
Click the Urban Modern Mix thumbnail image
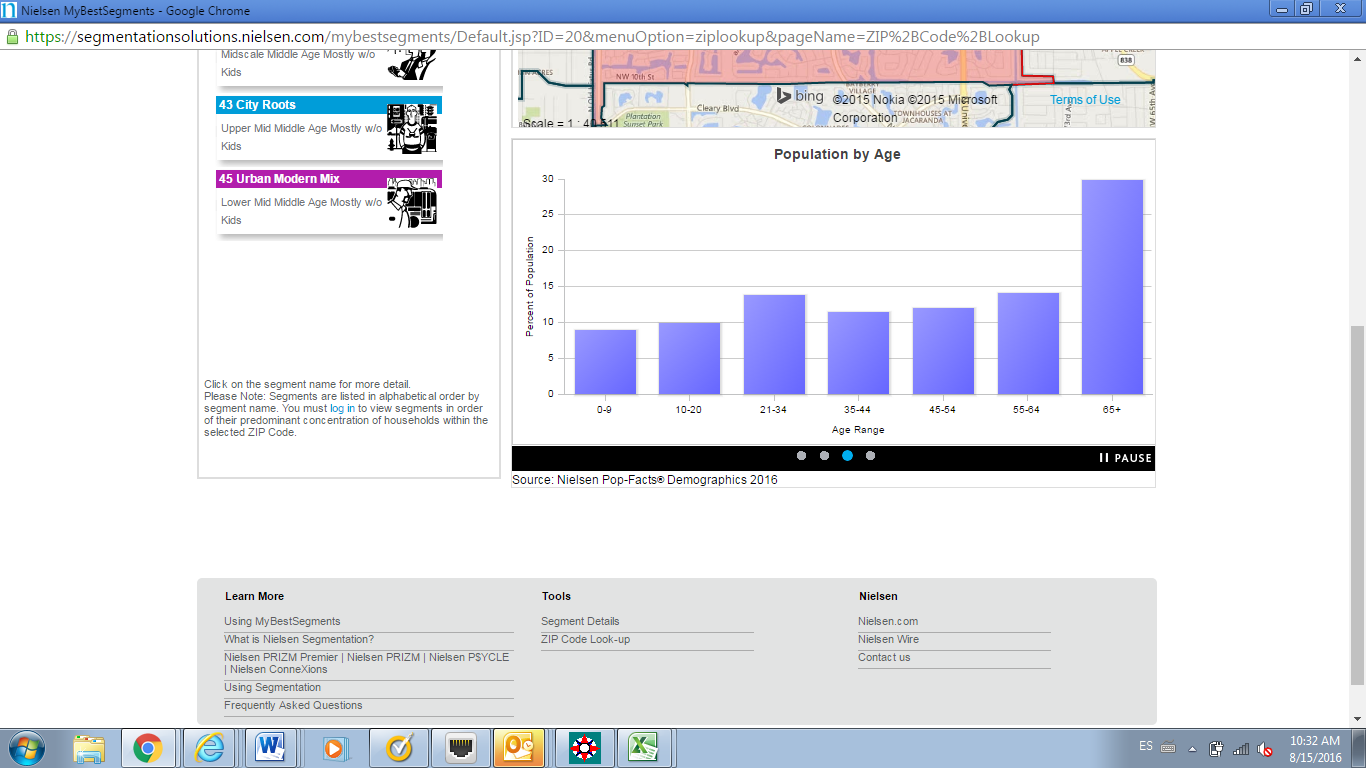[413, 200]
